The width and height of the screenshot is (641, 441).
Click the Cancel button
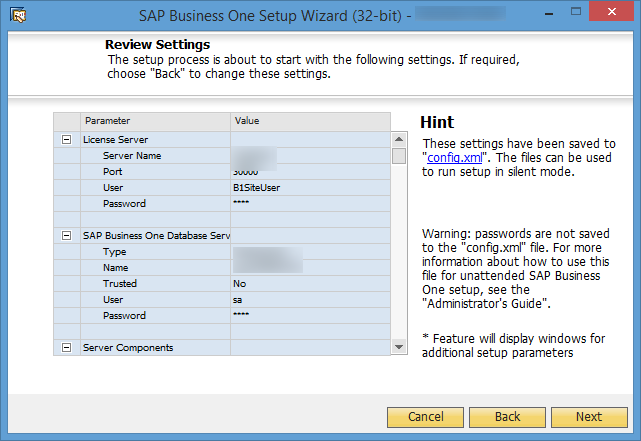(425, 417)
